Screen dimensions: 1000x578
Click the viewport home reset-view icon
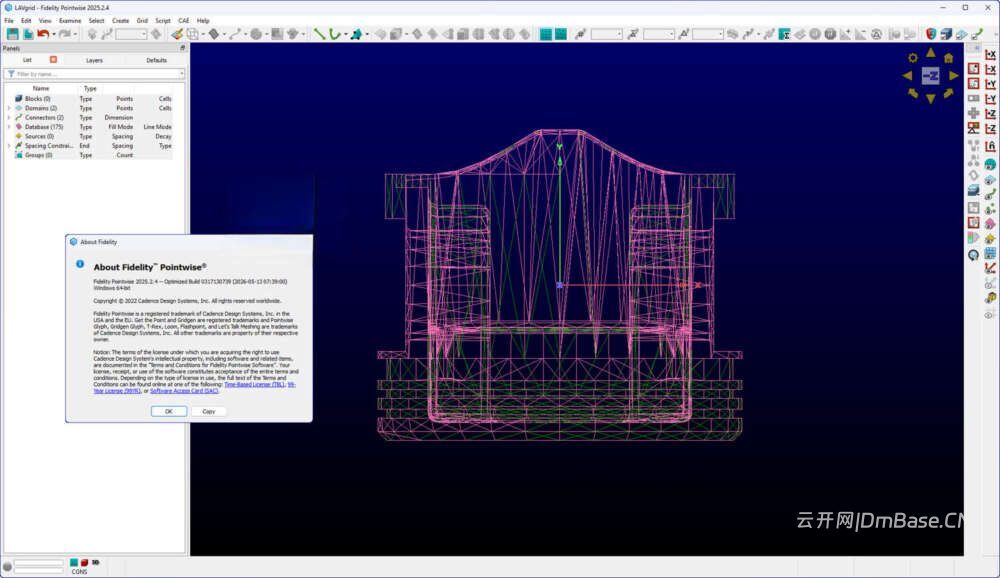tap(949, 58)
